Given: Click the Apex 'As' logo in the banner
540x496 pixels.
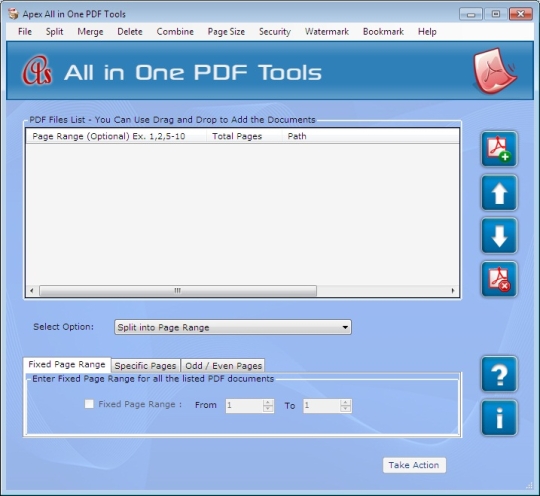Looking at the screenshot, I should [37, 71].
